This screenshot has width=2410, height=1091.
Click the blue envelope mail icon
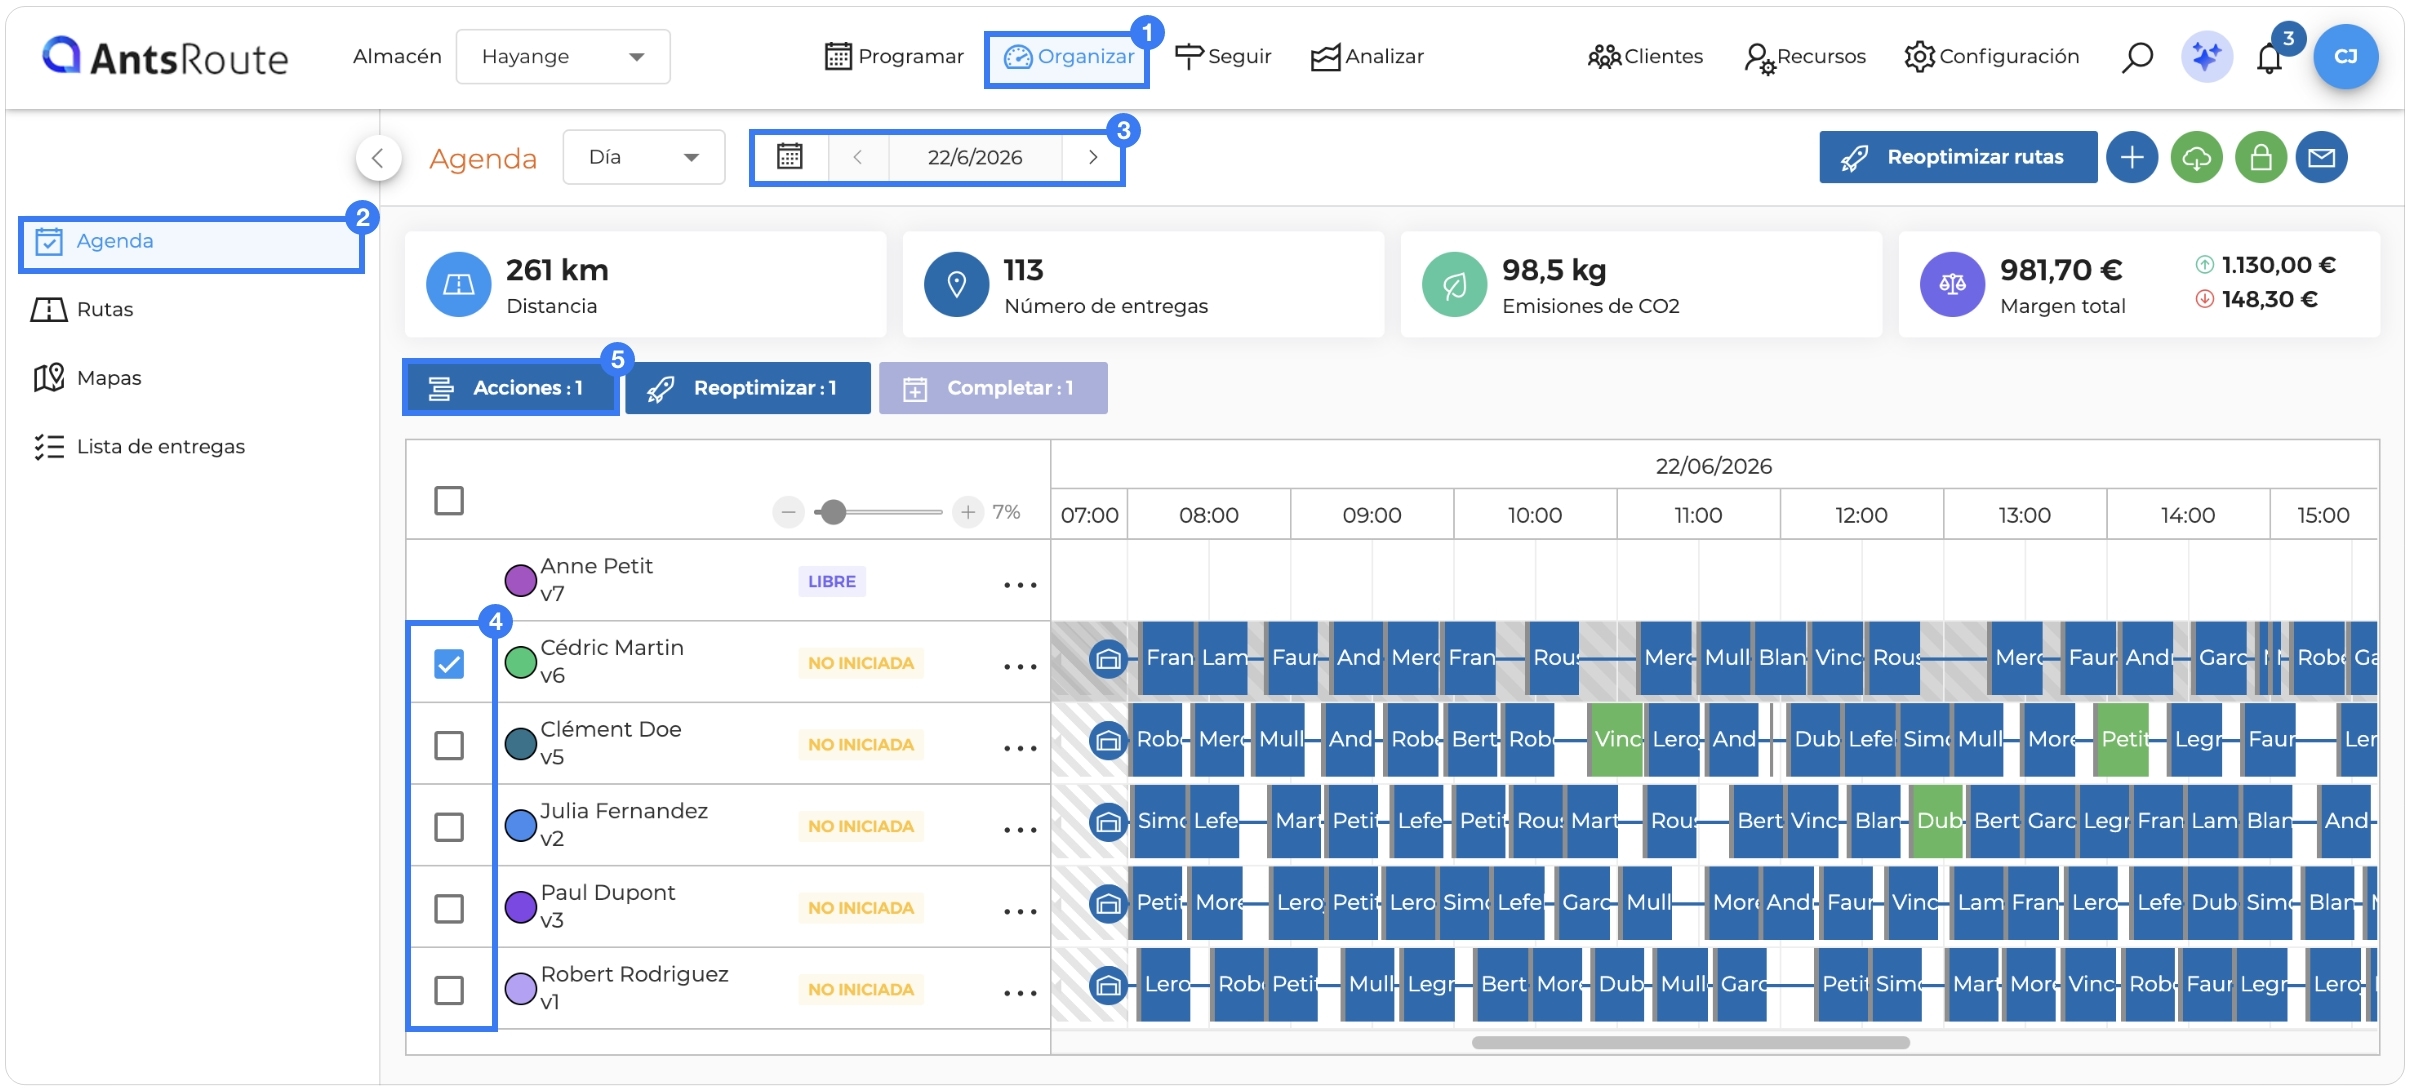coord(2322,157)
